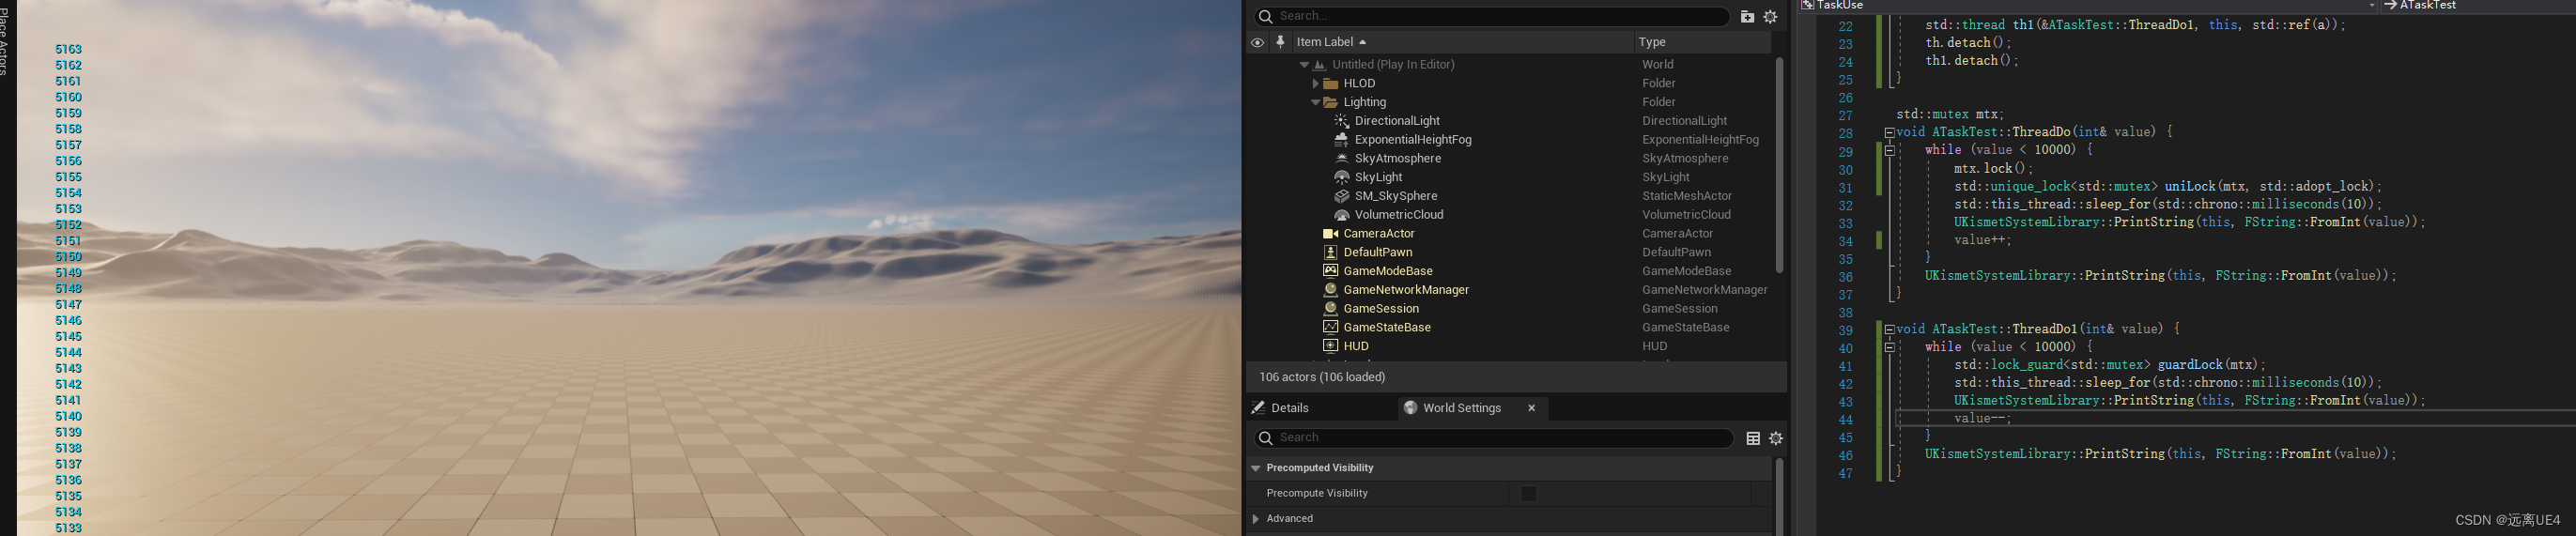
Task: Click the printed number 5163 in viewport
Action: pyautogui.click(x=68, y=49)
